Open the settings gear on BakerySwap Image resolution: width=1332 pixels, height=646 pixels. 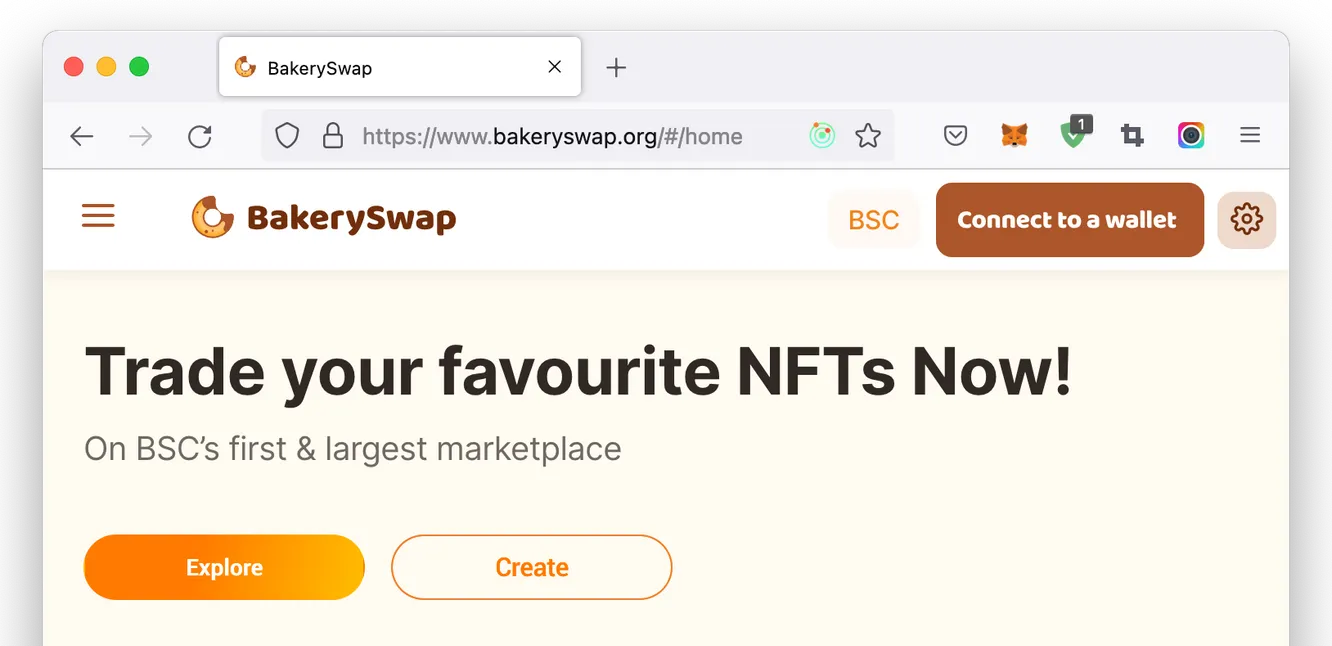(1246, 220)
